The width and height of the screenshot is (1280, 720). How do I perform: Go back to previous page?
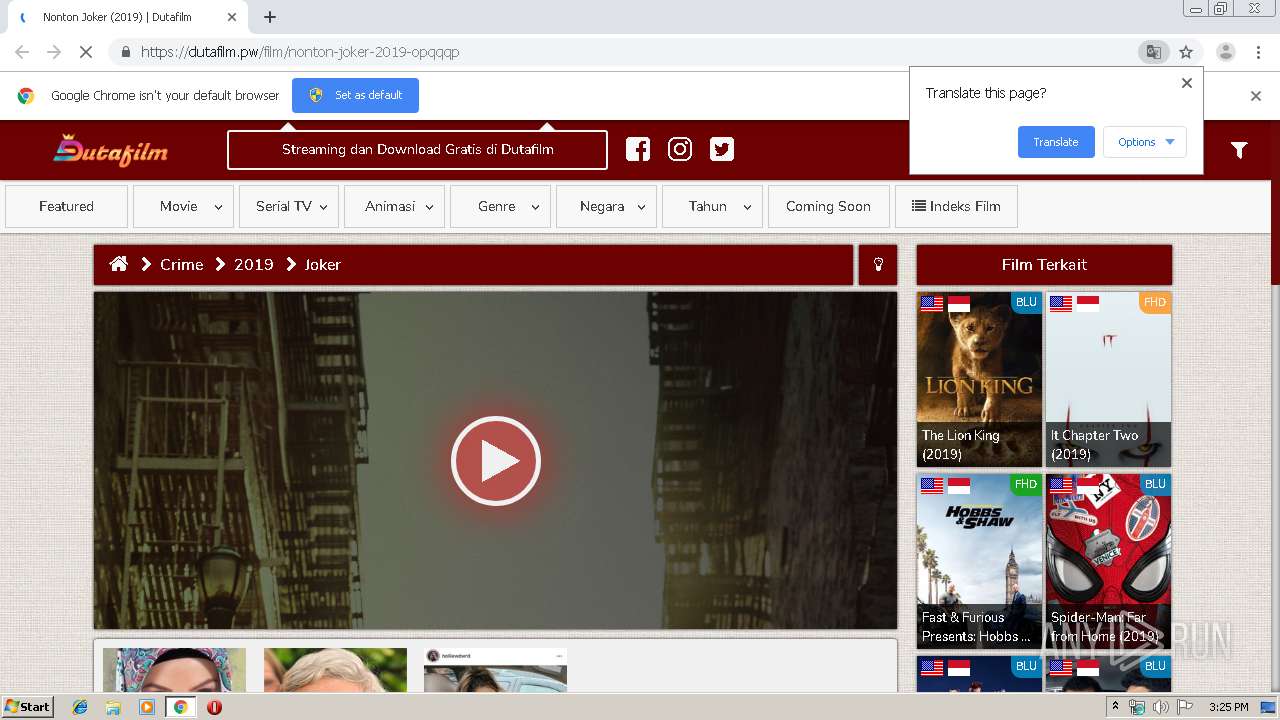pyautogui.click(x=22, y=52)
